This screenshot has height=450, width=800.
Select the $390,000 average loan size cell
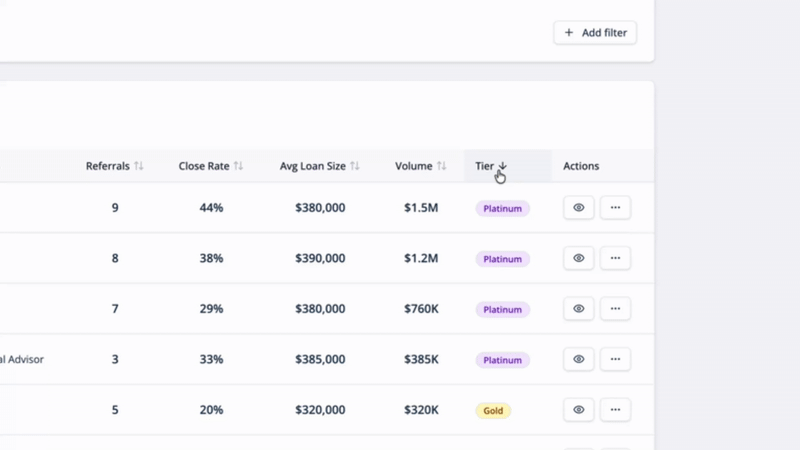(x=320, y=258)
